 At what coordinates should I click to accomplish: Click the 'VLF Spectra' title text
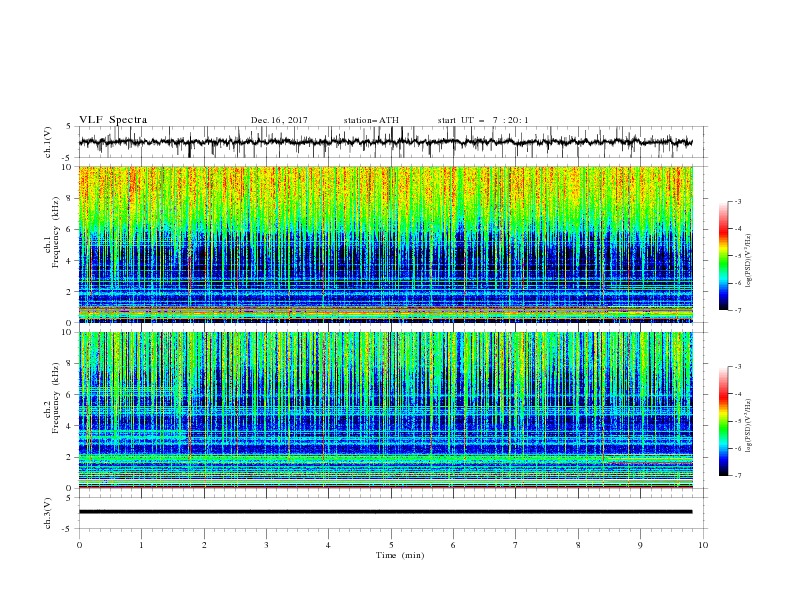tap(113, 120)
